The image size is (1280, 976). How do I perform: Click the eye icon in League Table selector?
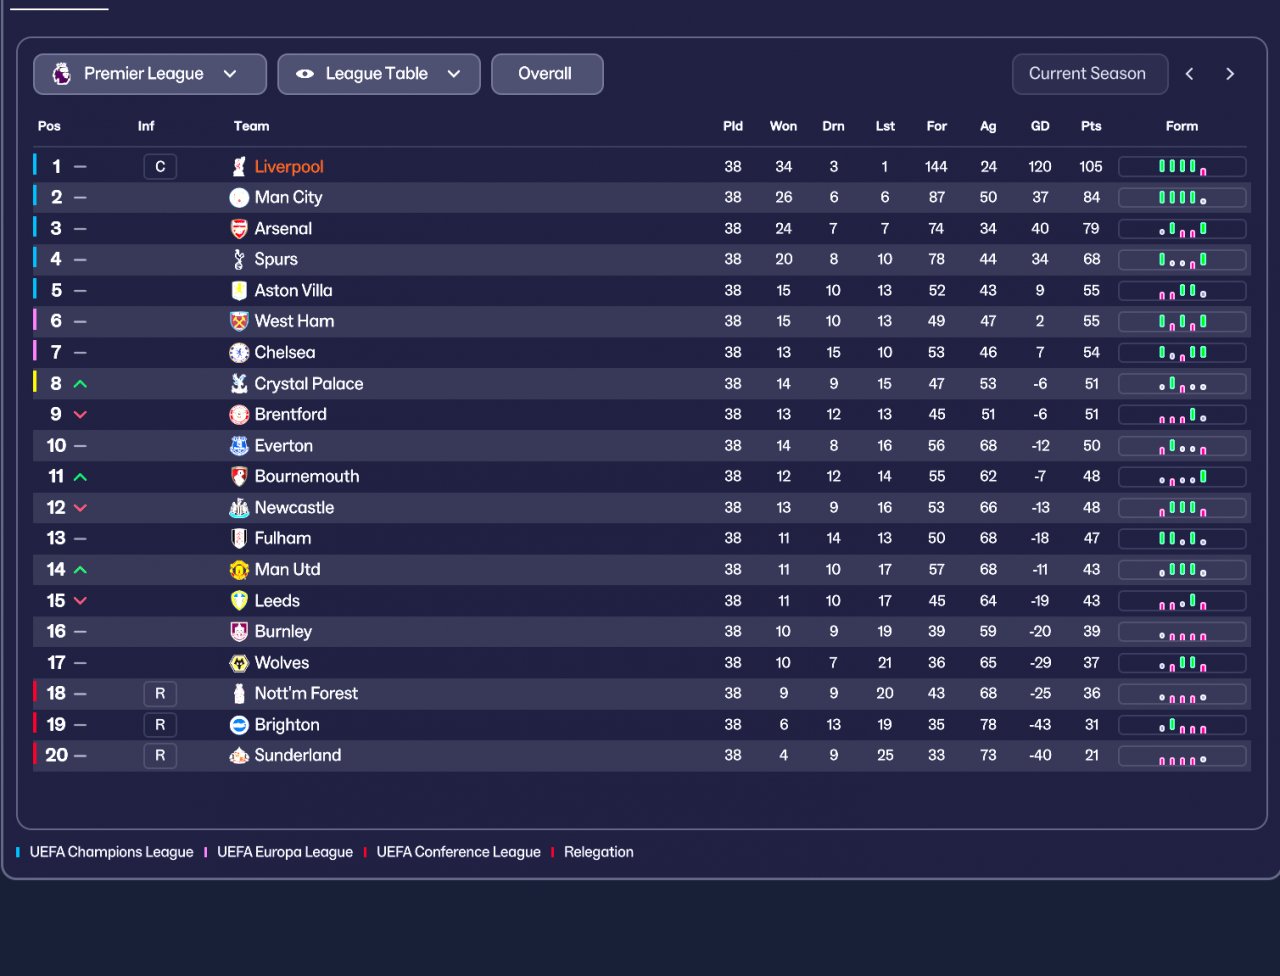[305, 74]
